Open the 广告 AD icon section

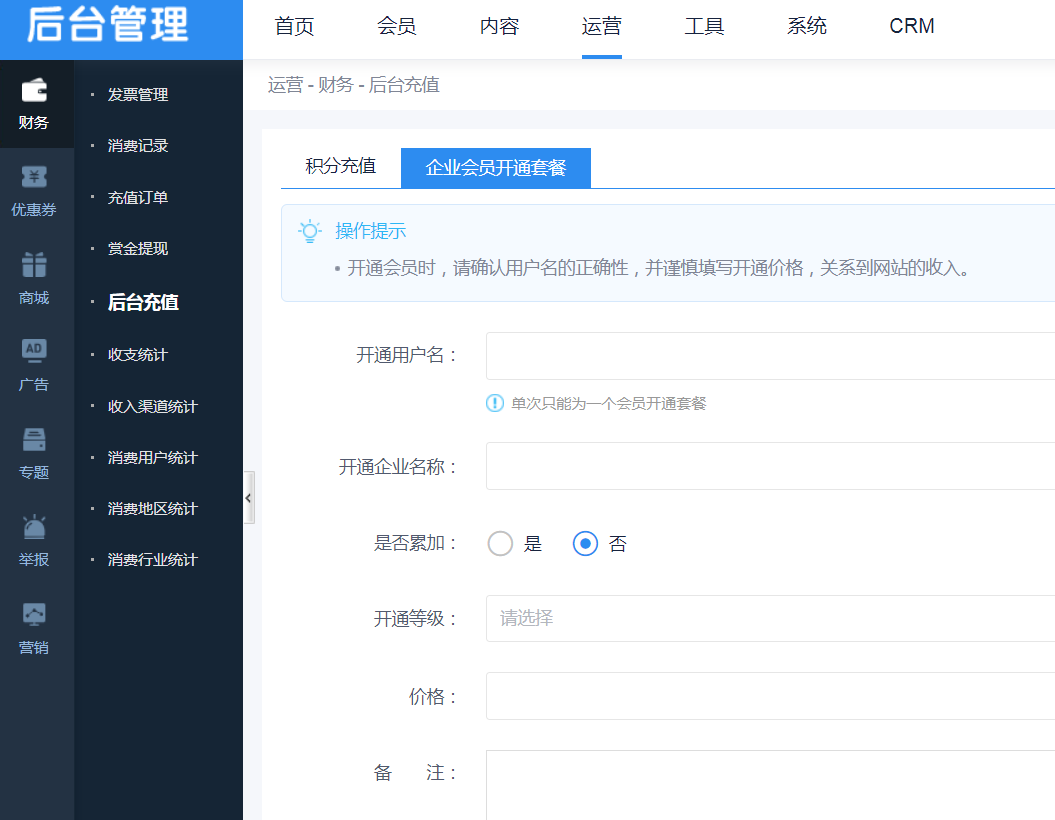coord(34,366)
